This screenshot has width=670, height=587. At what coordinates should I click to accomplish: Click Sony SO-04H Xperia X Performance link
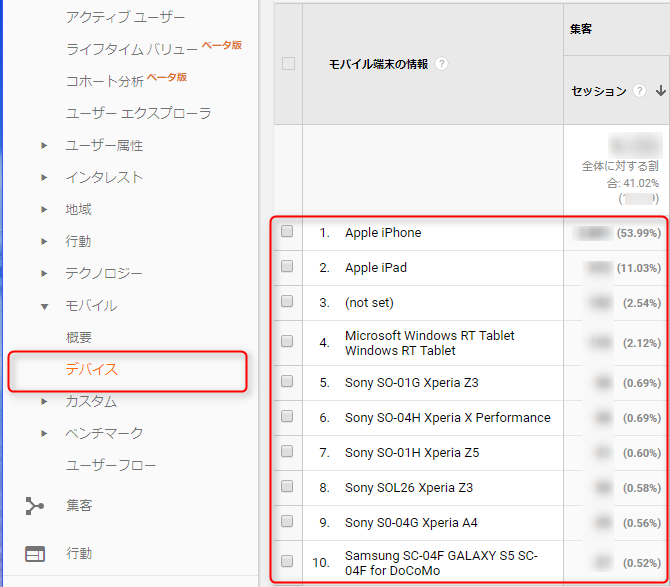coord(448,417)
